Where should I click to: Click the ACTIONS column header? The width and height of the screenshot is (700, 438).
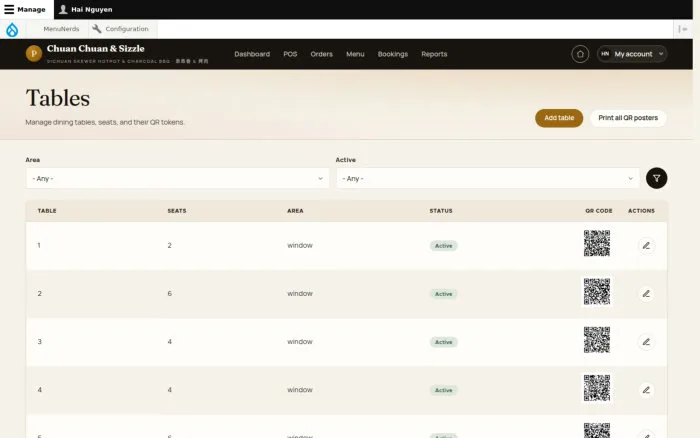642,211
